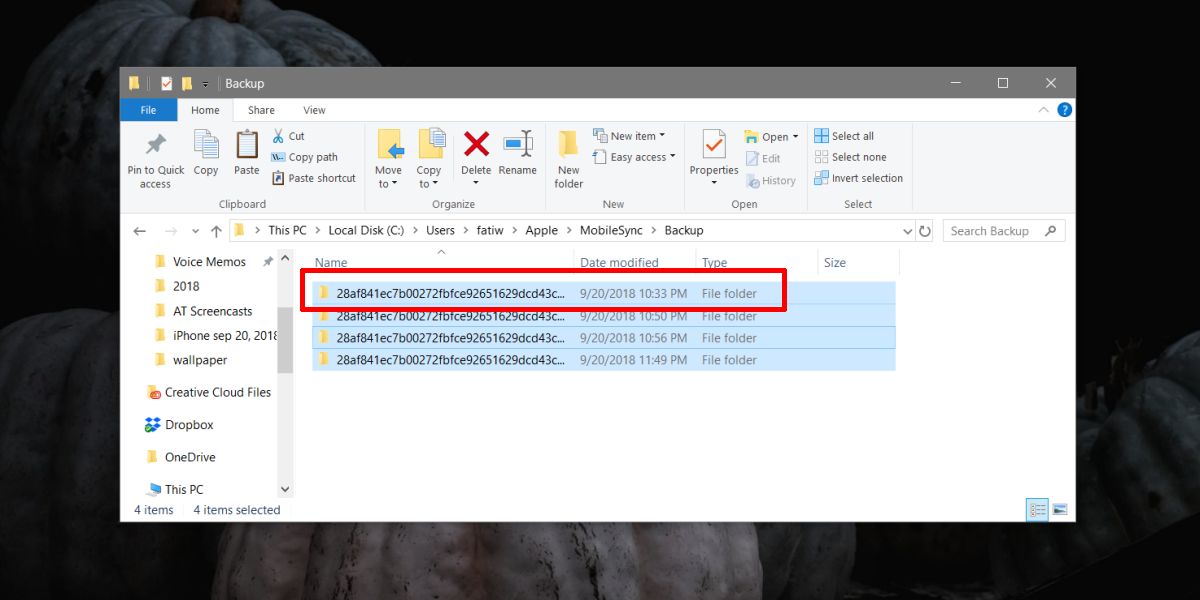
Task: Click Select none in ribbon
Action: pyautogui.click(x=850, y=157)
